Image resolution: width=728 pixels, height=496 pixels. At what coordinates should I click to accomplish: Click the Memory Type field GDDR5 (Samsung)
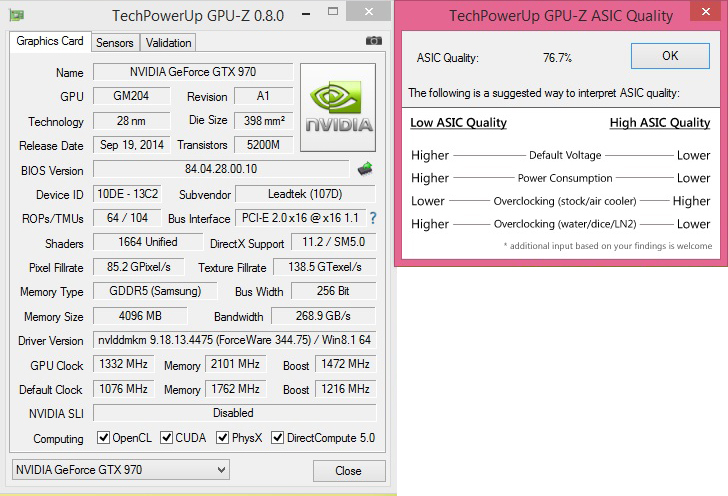(x=155, y=291)
